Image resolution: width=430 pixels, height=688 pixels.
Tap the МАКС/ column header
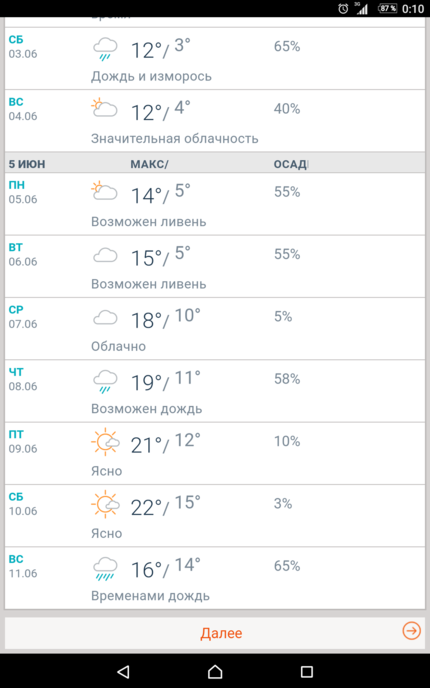pos(149,164)
